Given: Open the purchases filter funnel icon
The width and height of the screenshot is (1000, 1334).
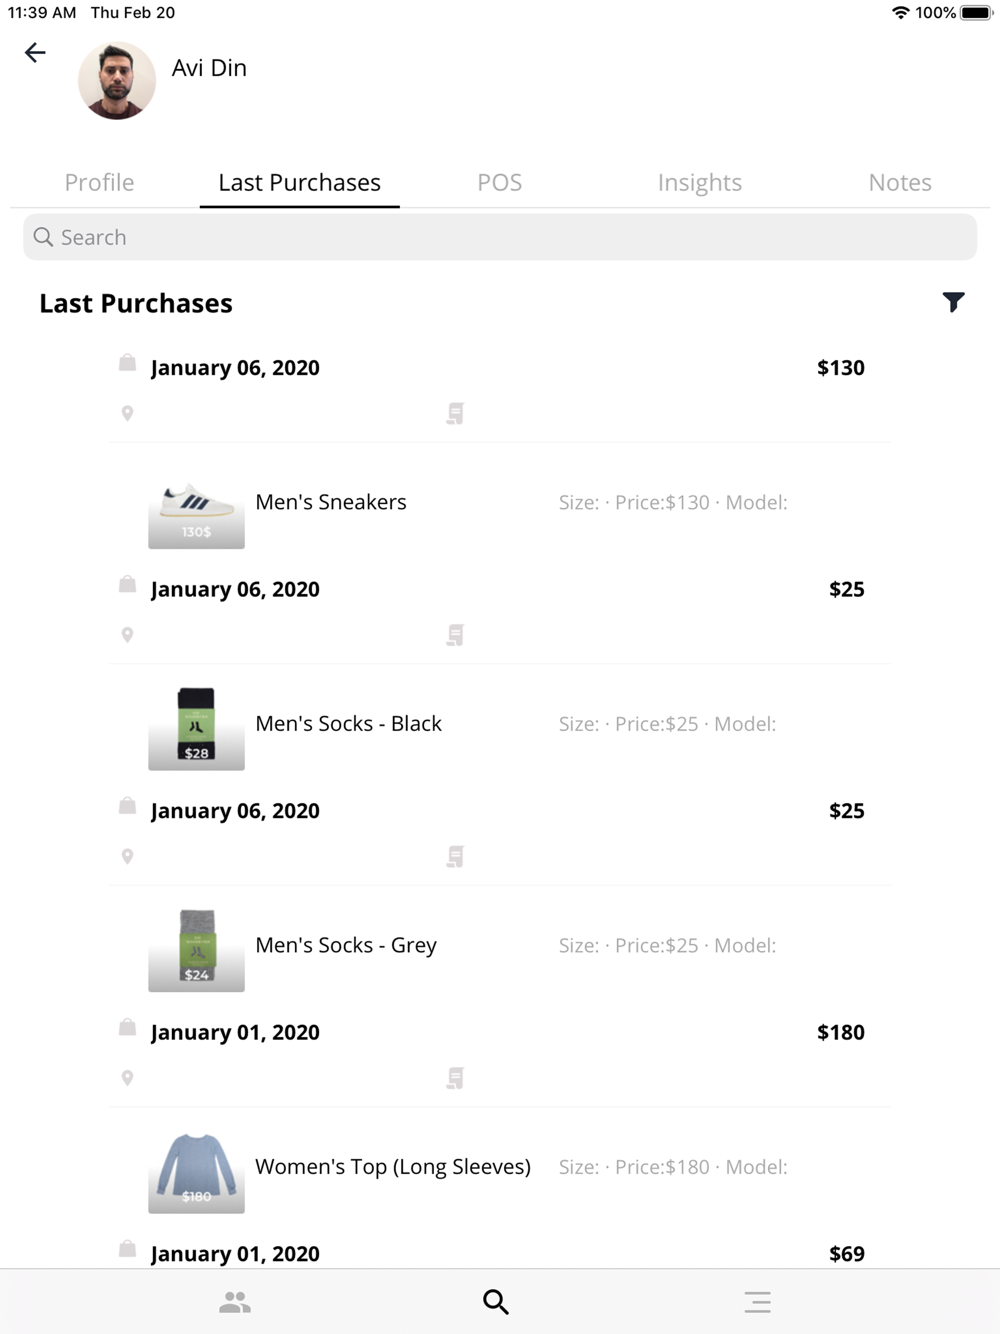Looking at the screenshot, I should click(953, 302).
